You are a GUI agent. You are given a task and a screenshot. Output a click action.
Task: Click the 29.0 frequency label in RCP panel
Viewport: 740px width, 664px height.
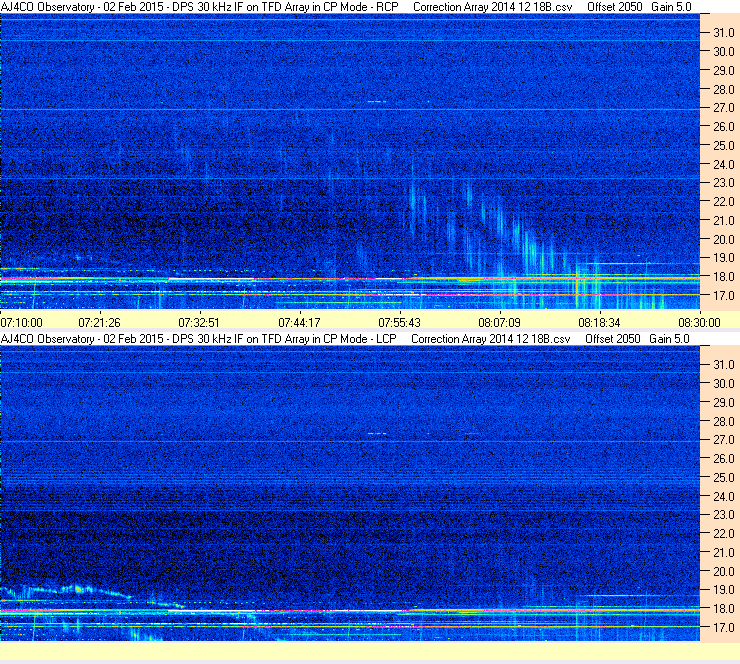coord(723,71)
